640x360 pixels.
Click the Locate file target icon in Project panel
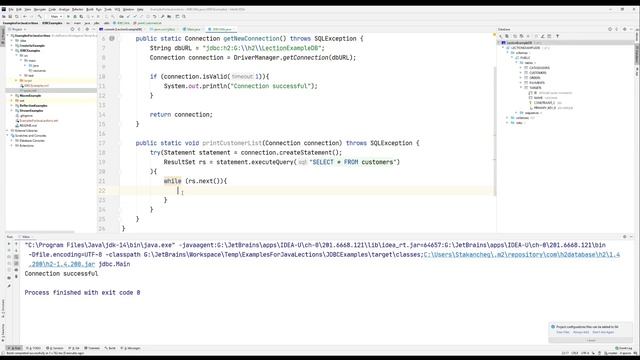click(x=72, y=29)
